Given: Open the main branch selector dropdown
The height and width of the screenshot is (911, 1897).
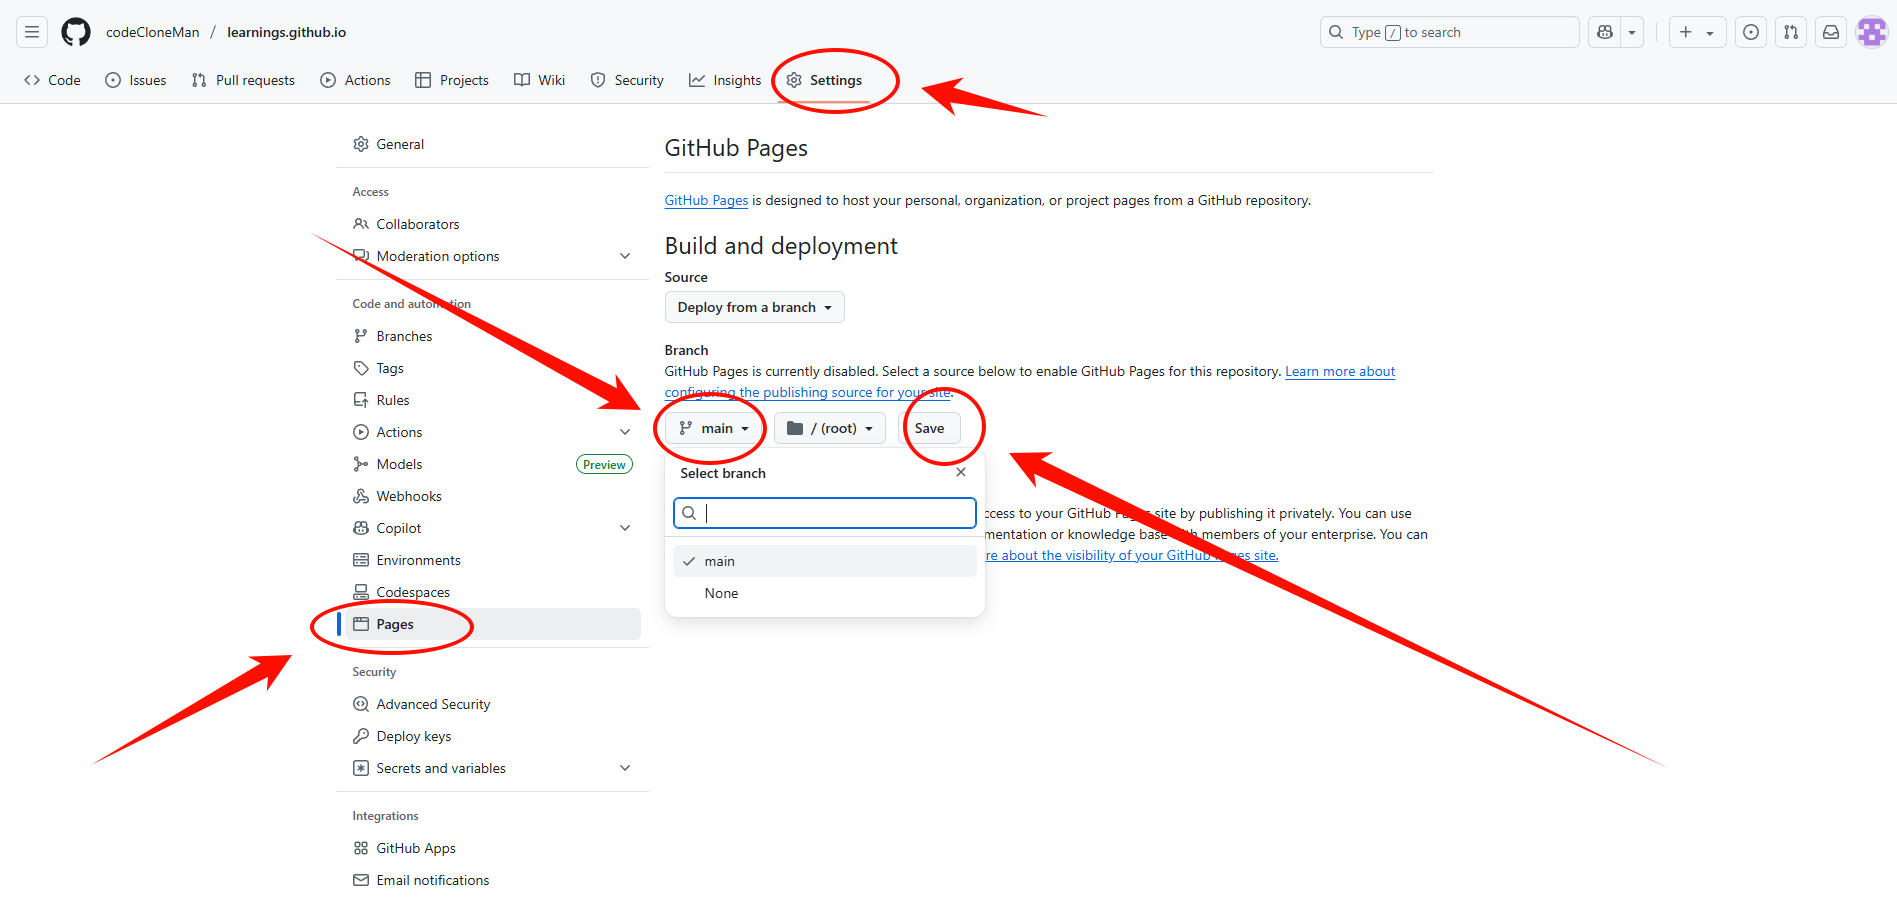Looking at the screenshot, I should 713,428.
